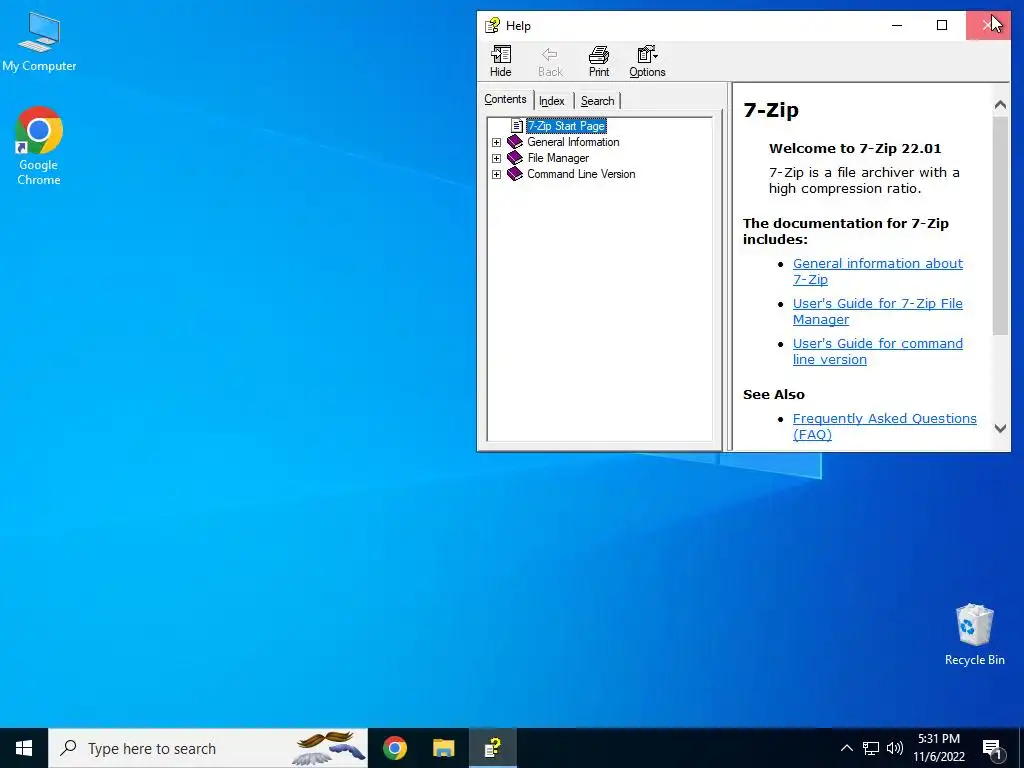The image size is (1024, 768).
Task: Click the 'Welcome to 7-Zip 22.01' text
Action: [855, 148]
